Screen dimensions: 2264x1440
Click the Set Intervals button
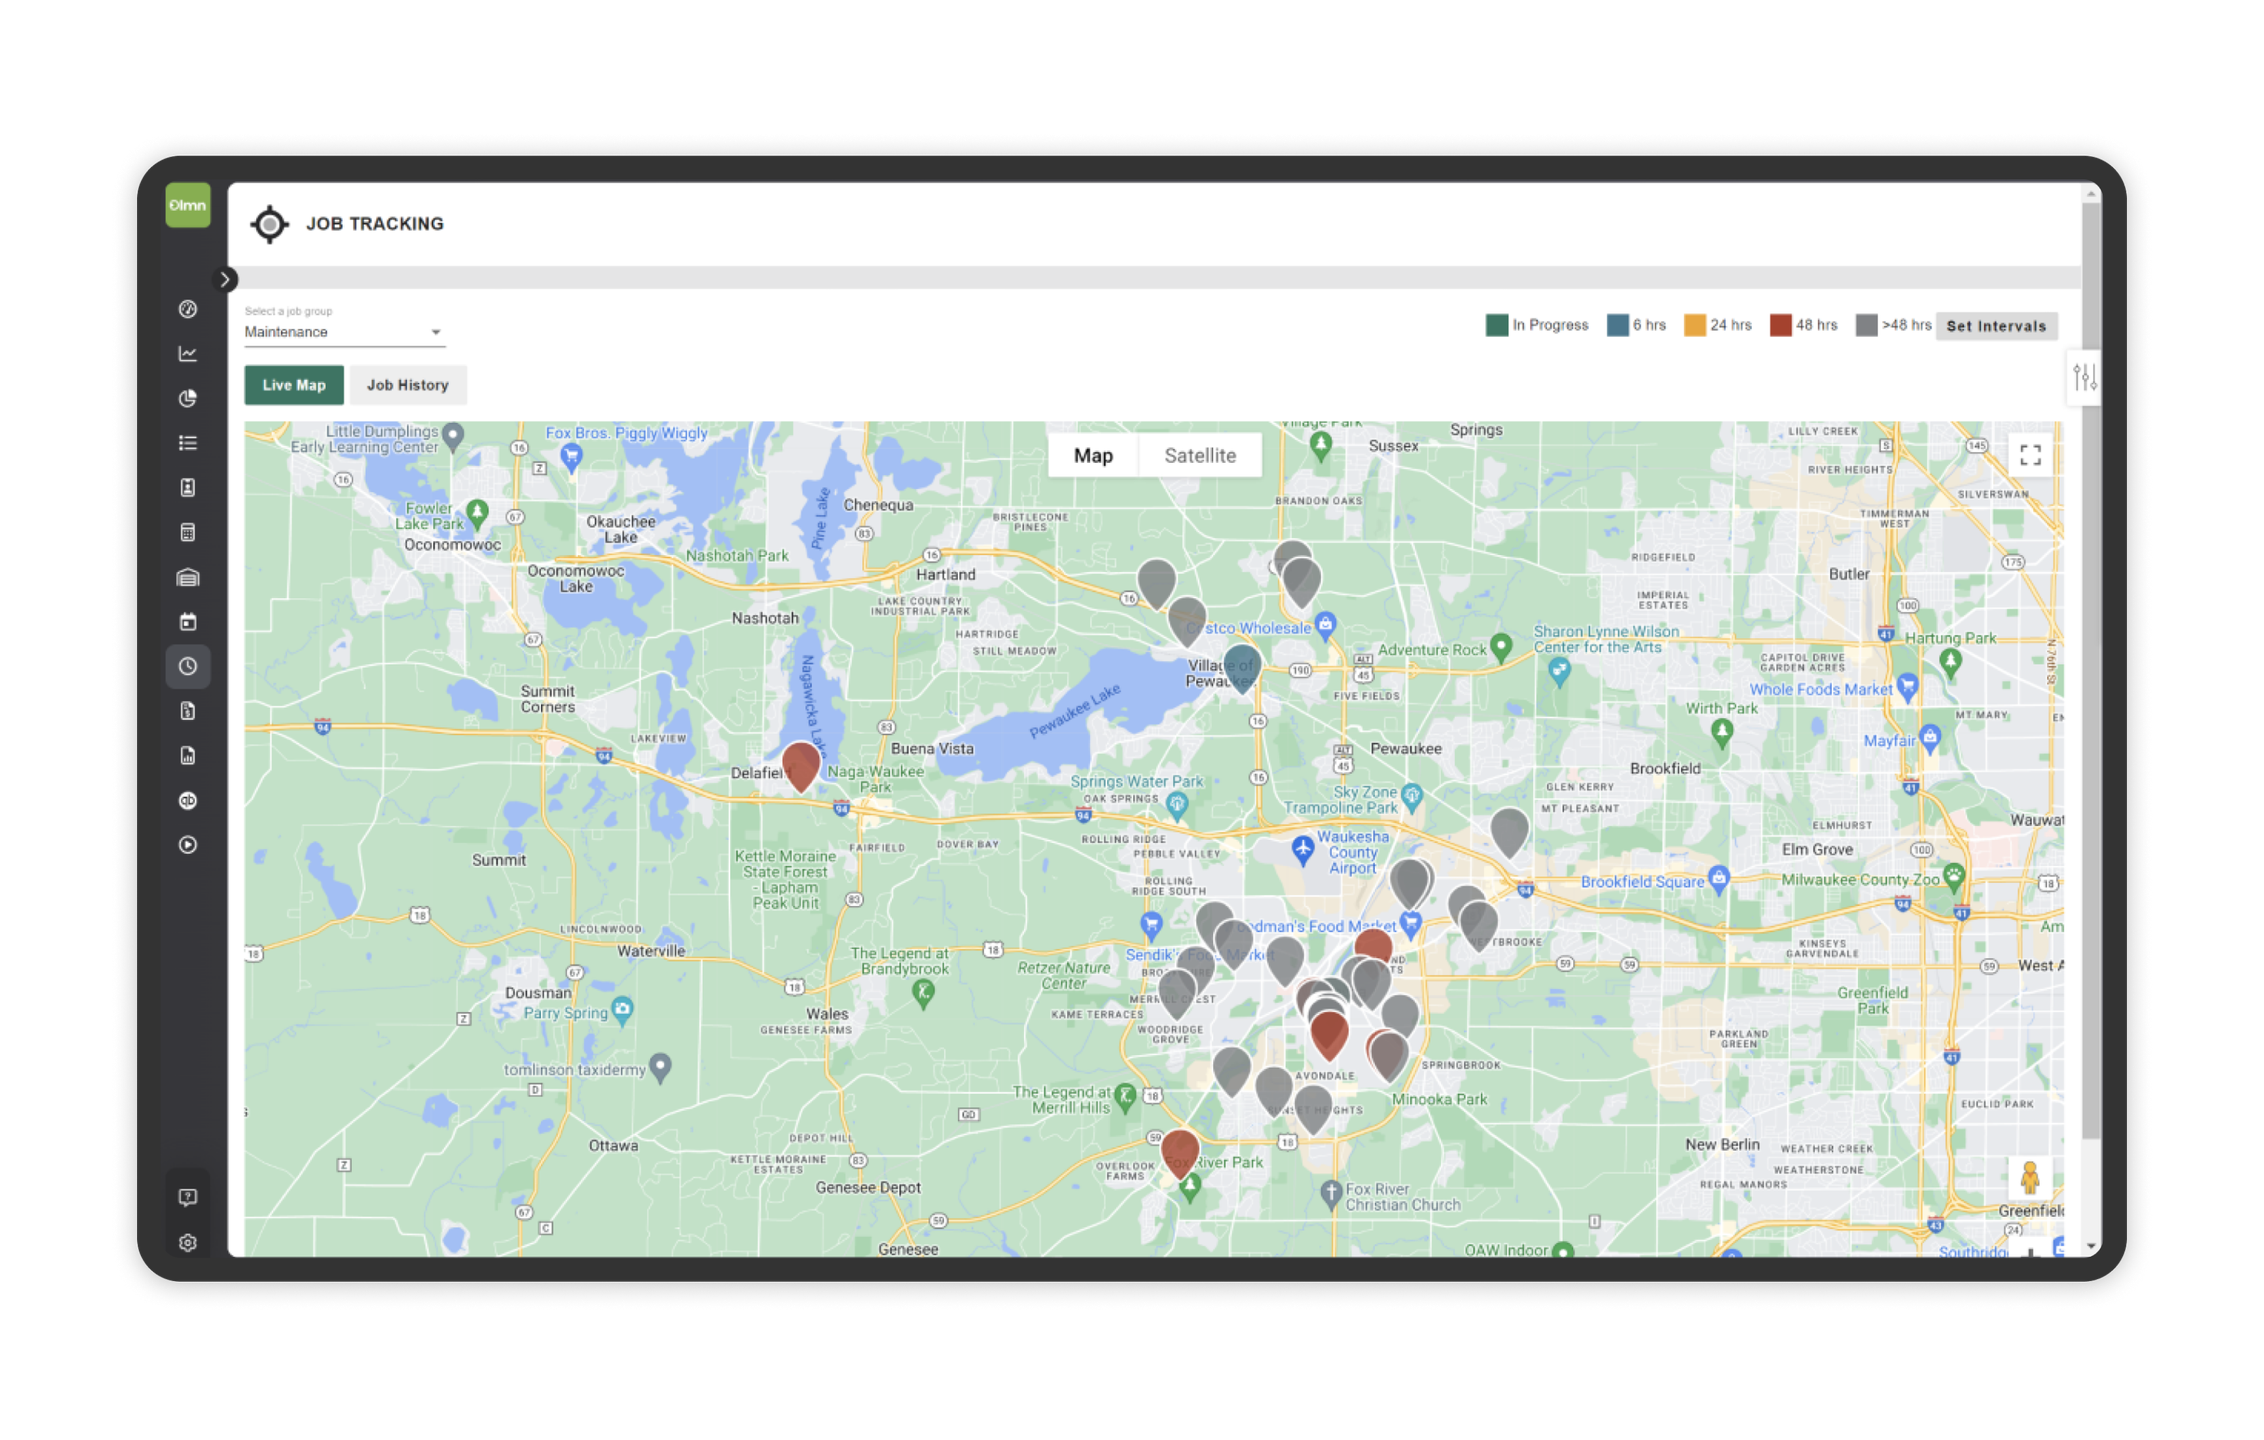(x=1996, y=326)
